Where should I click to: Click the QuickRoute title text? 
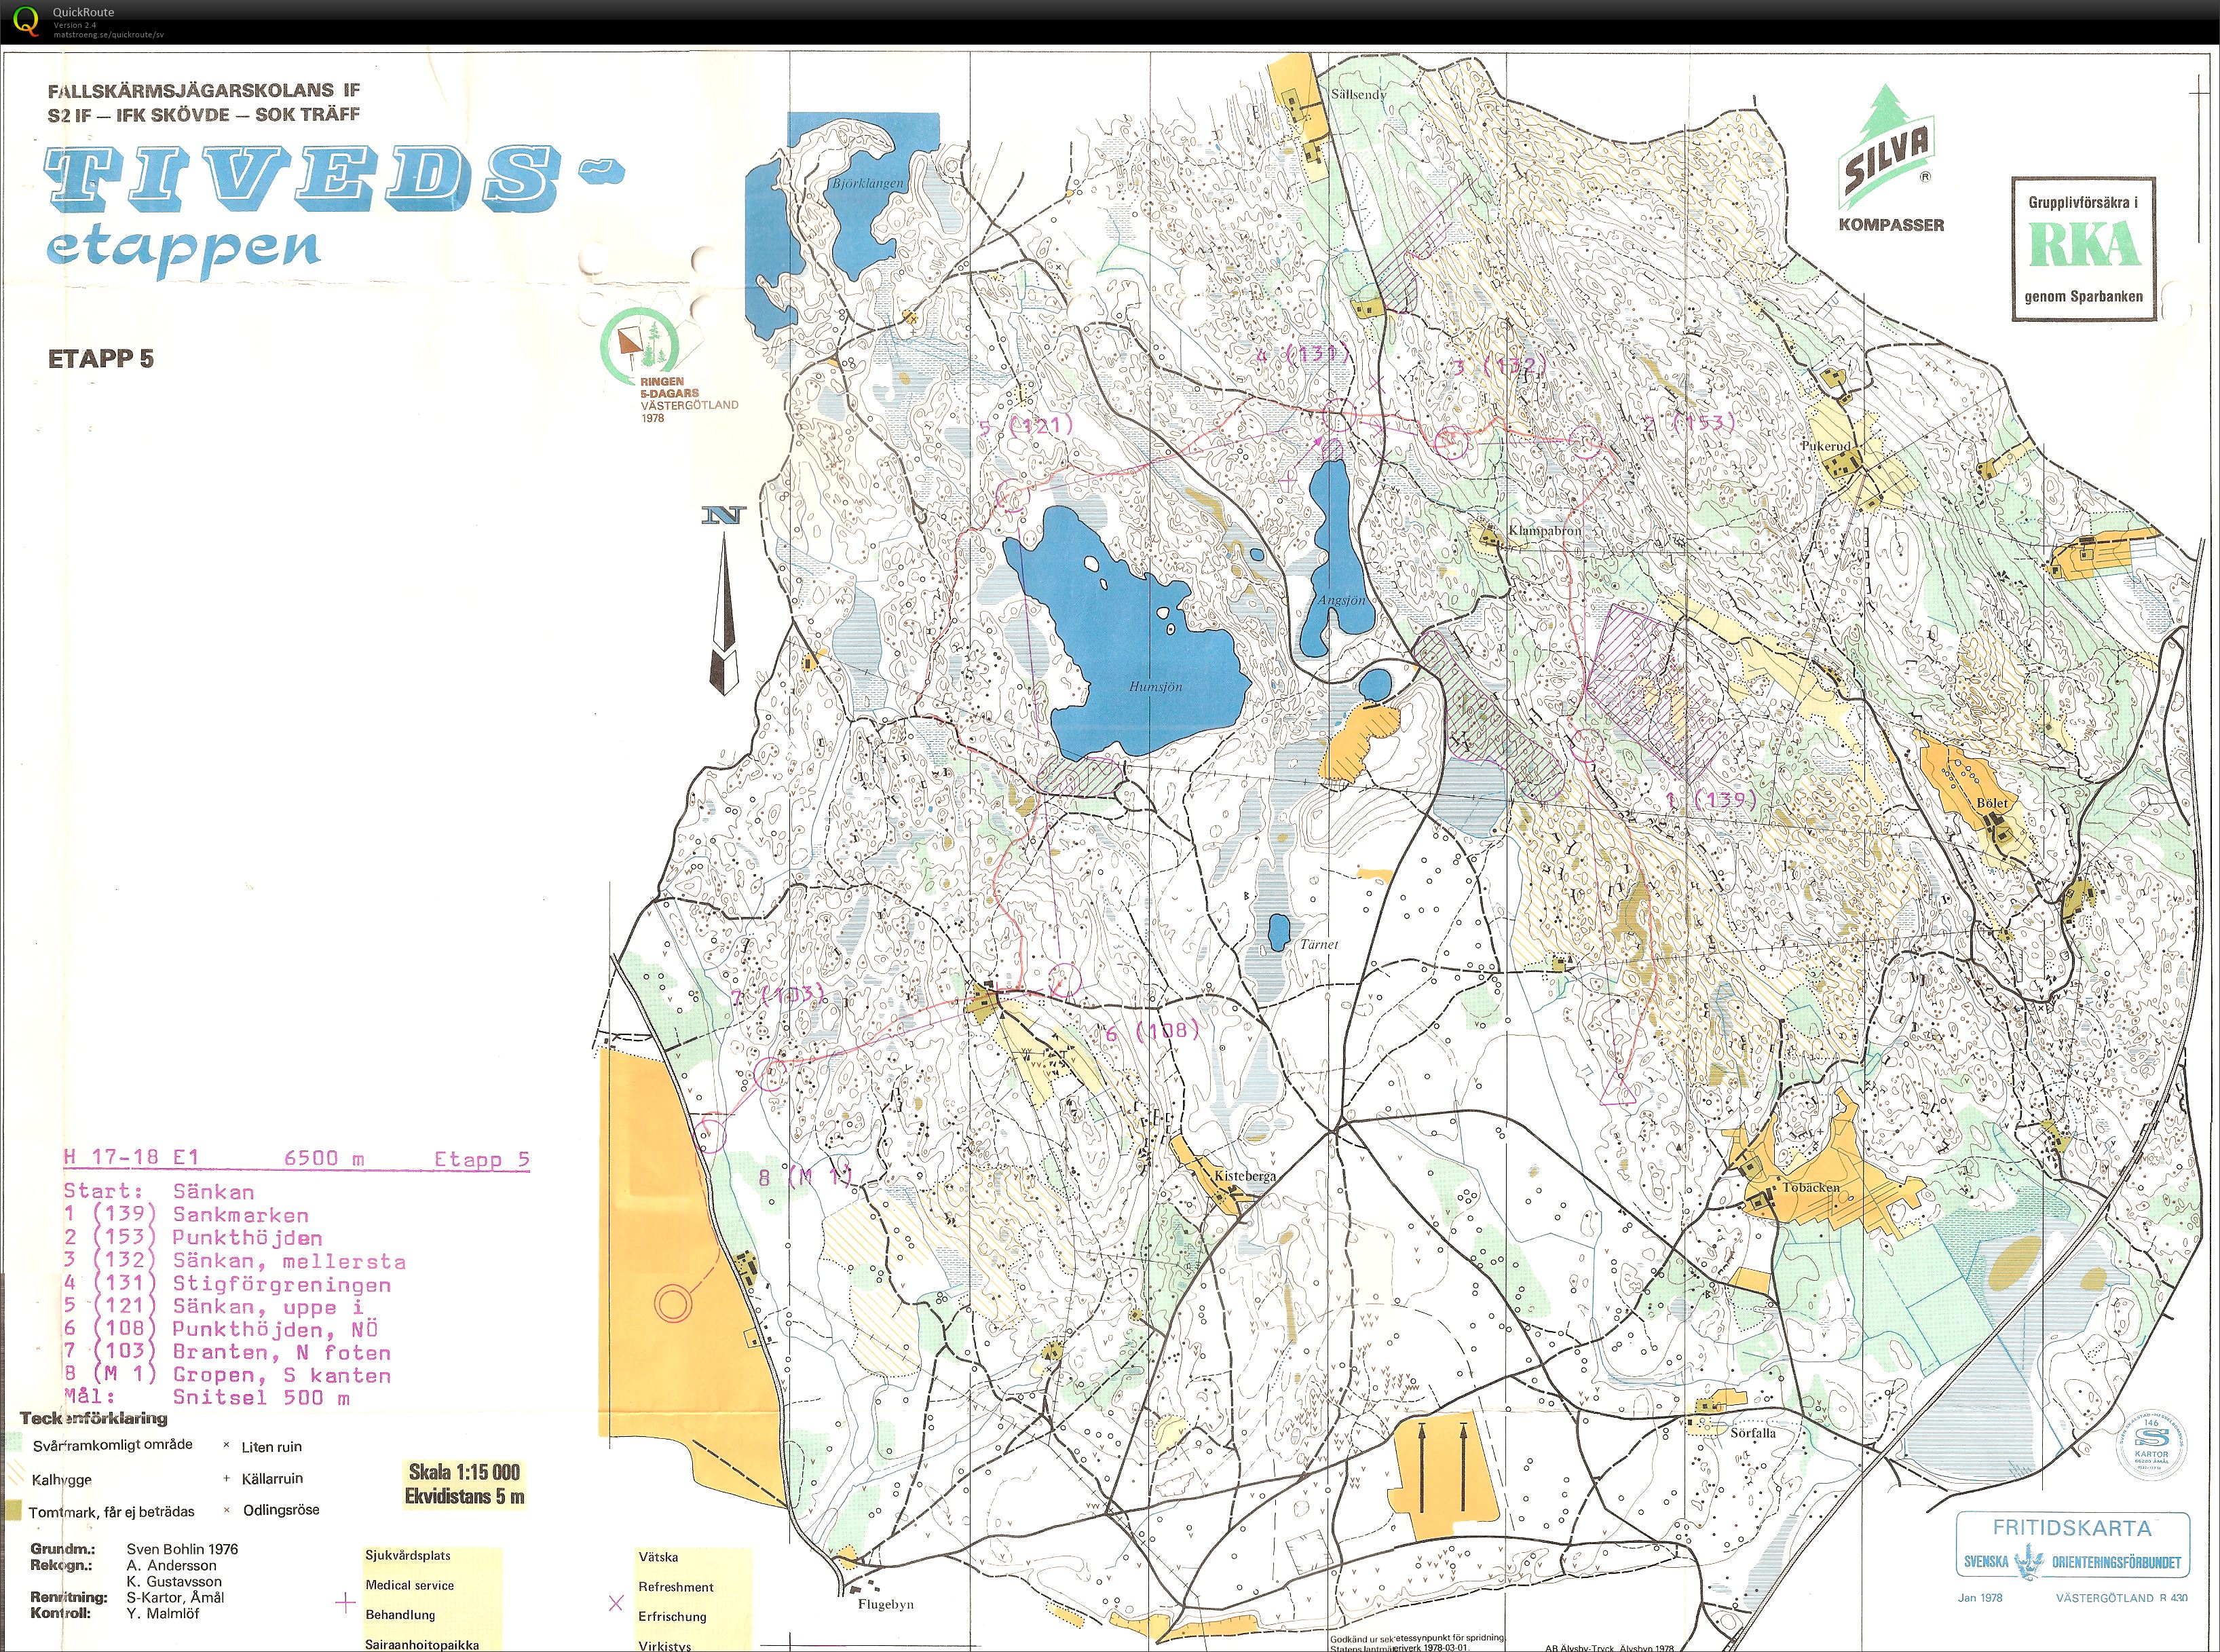click(83, 12)
